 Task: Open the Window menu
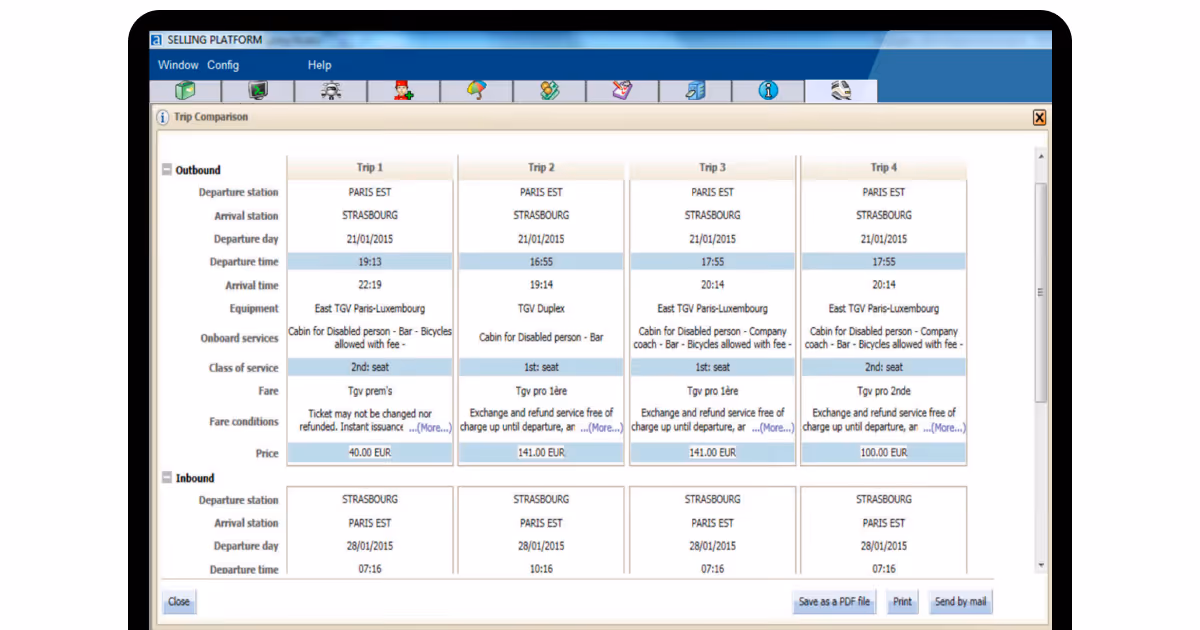[x=178, y=65]
